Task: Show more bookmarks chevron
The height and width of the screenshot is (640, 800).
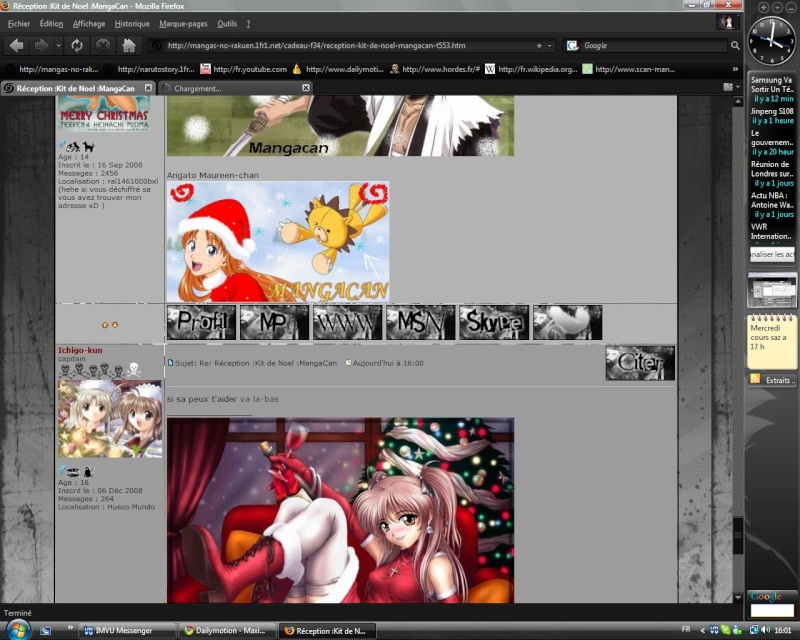Action: [x=735, y=69]
